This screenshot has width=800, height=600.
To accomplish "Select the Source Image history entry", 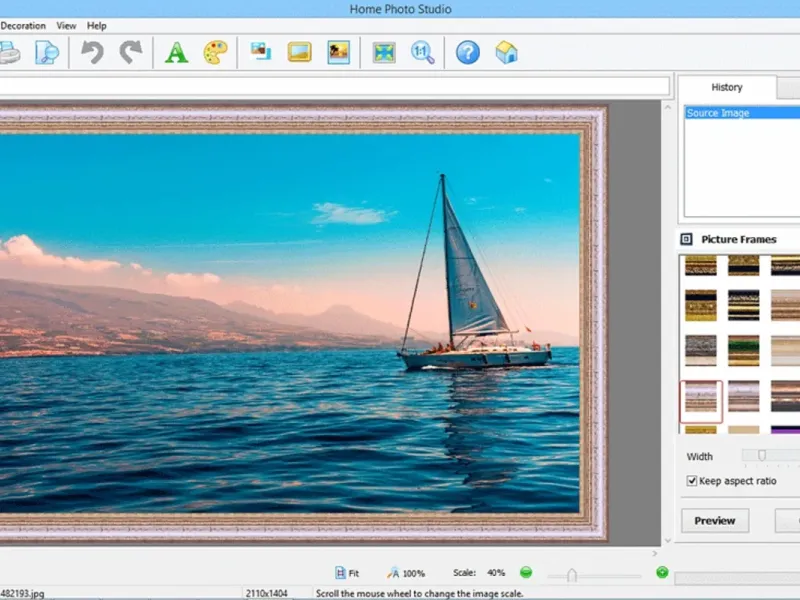I will [x=718, y=113].
